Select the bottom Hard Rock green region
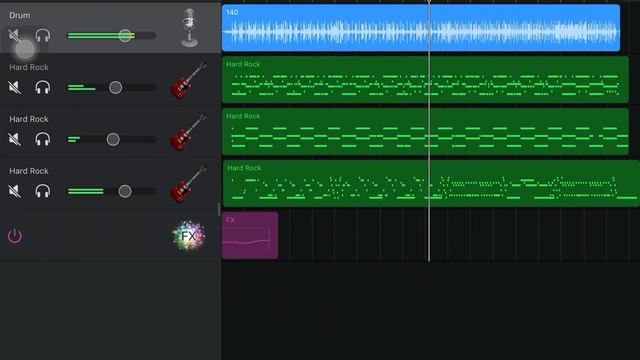This screenshot has height=360, width=640. [x=431, y=183]
